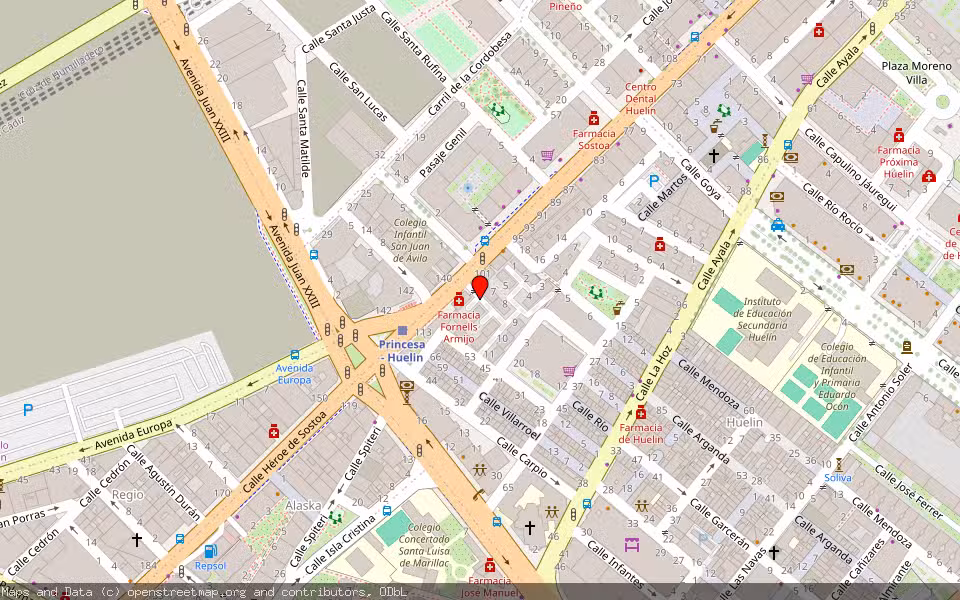This screenshot has height=600, width=960.
Task: Select the pharmacy icon south of Calle Martos
Action: click(x=659, y=245)
